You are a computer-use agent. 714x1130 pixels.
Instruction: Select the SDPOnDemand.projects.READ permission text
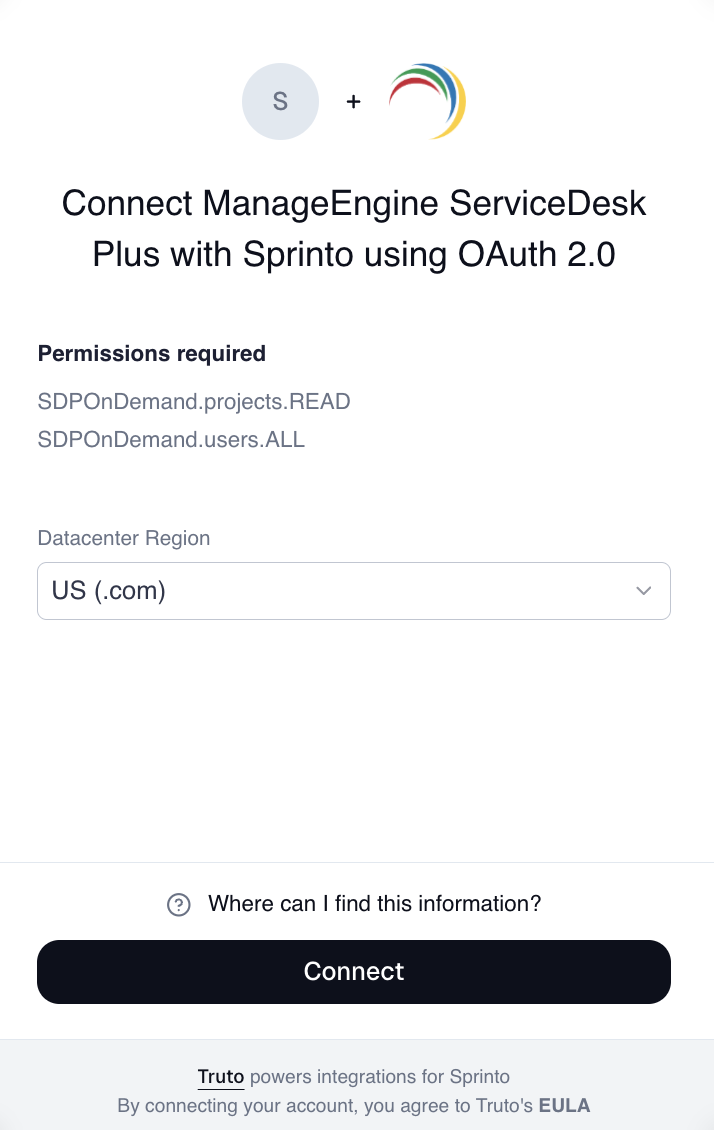click(194, 402)
